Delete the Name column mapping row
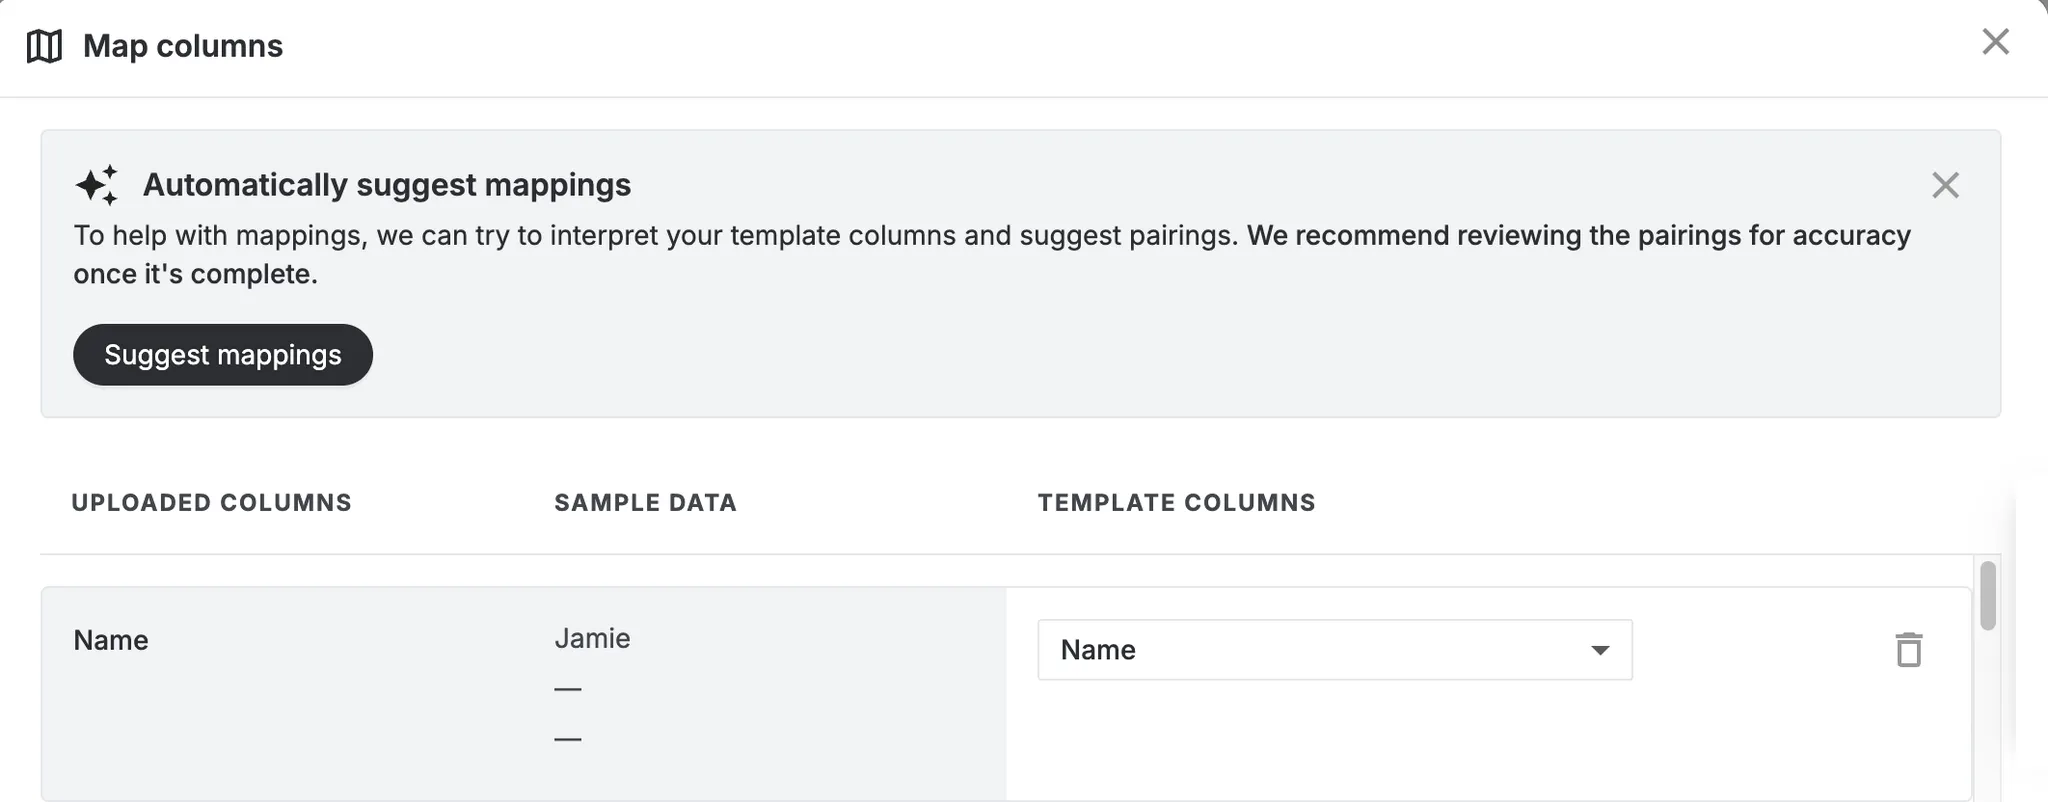The width and height of the screenshot is (2048, 802). tap(1909, 650)
